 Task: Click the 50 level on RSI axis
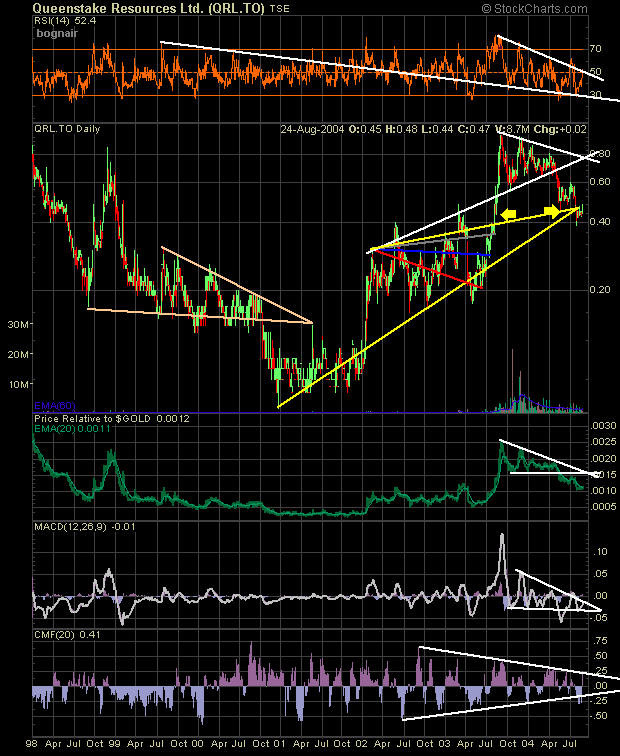click(595, 71)
